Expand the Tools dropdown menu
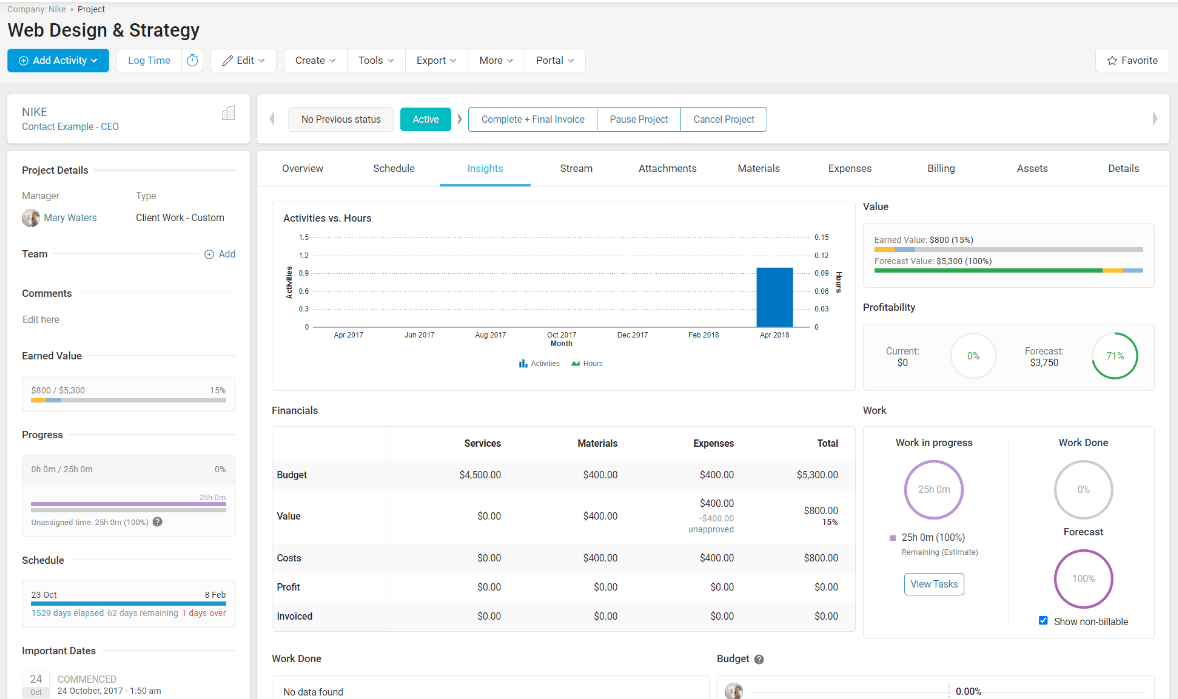 coord(376,61)
